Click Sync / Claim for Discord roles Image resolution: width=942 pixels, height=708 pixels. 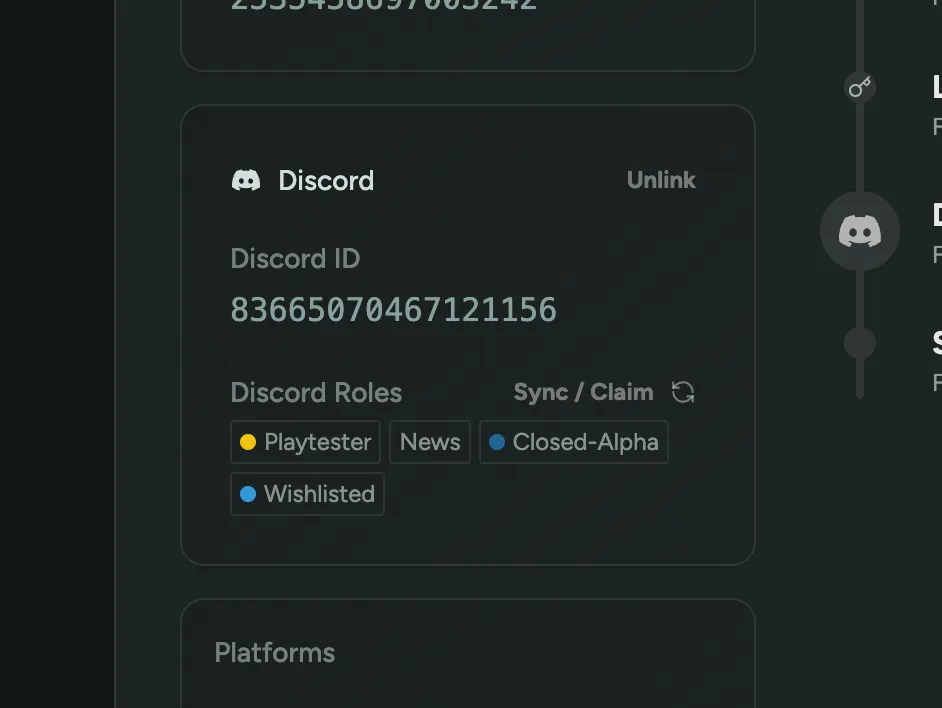(x=583, y=392)
